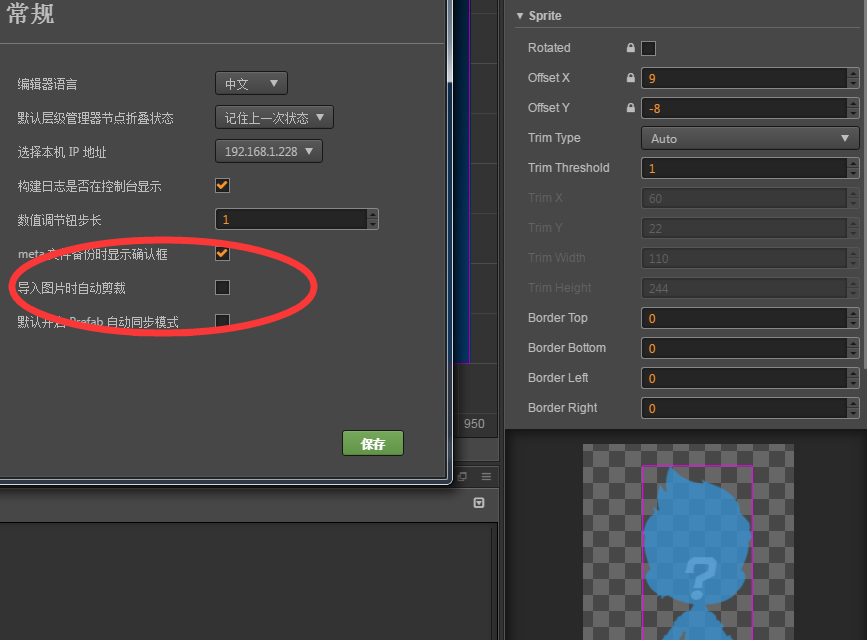Click the Trim Threshold stepper arrows
The image size is (867, 640).
point(853,168)
